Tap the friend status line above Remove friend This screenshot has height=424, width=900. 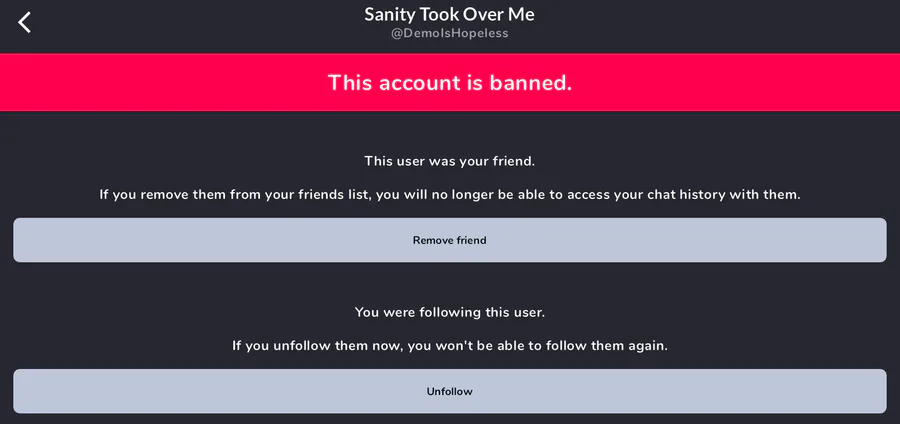[449, 160]
